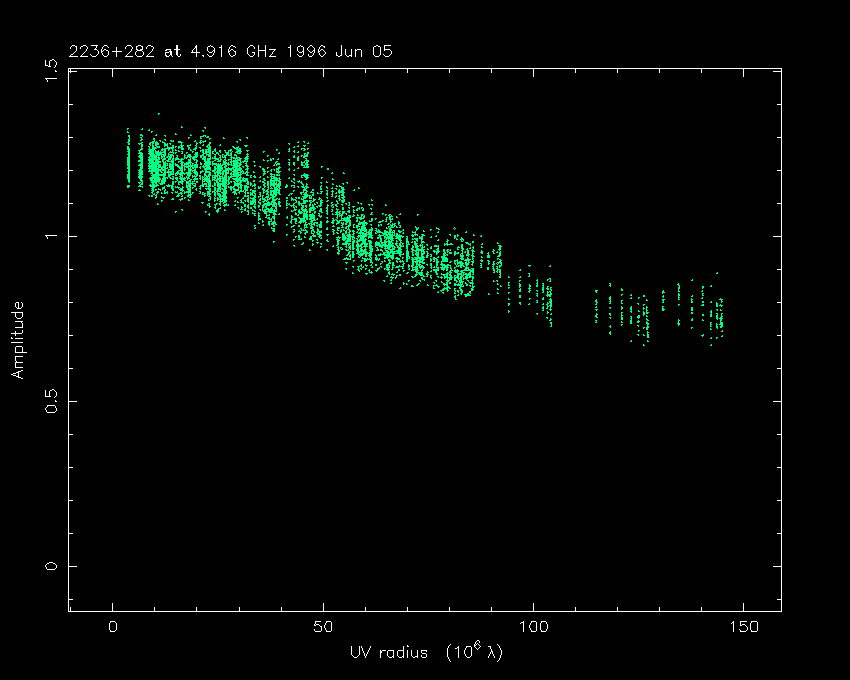Click the y-axis tick label "1"
Image resolution: width=850 pixels, height=680 pixels.
click(x=52, y=236)
